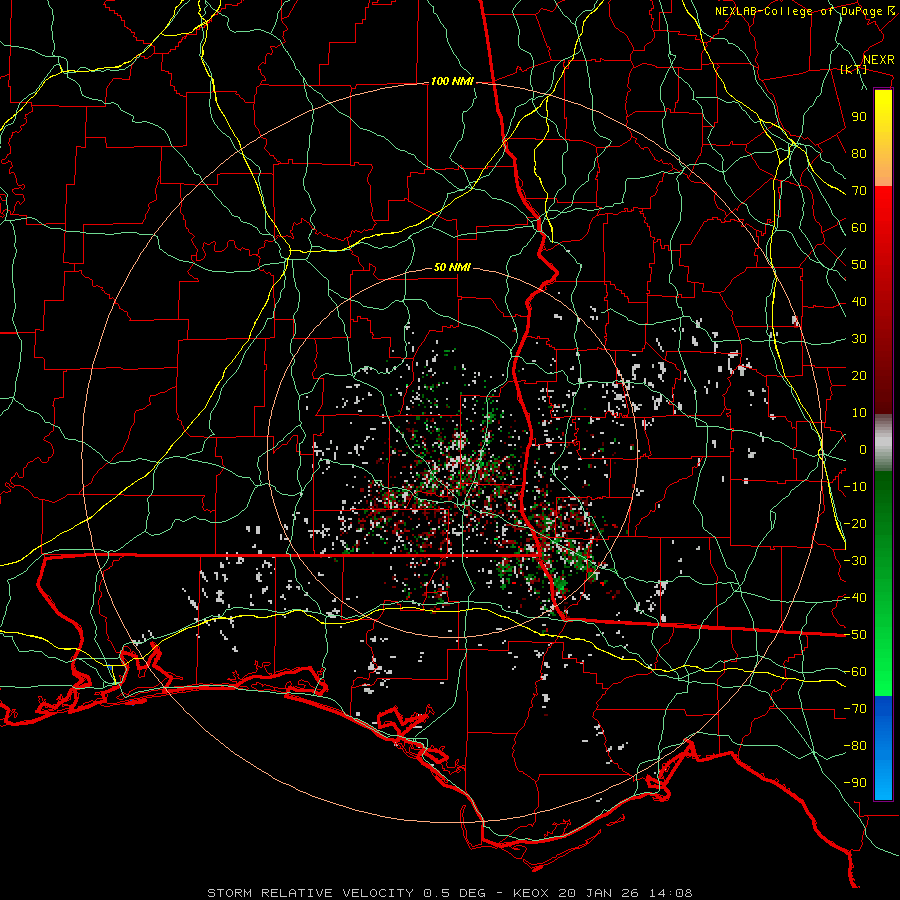Click the NEXR label above the legend
Screen dimensions: 900x900
click(x=878, y=60)
